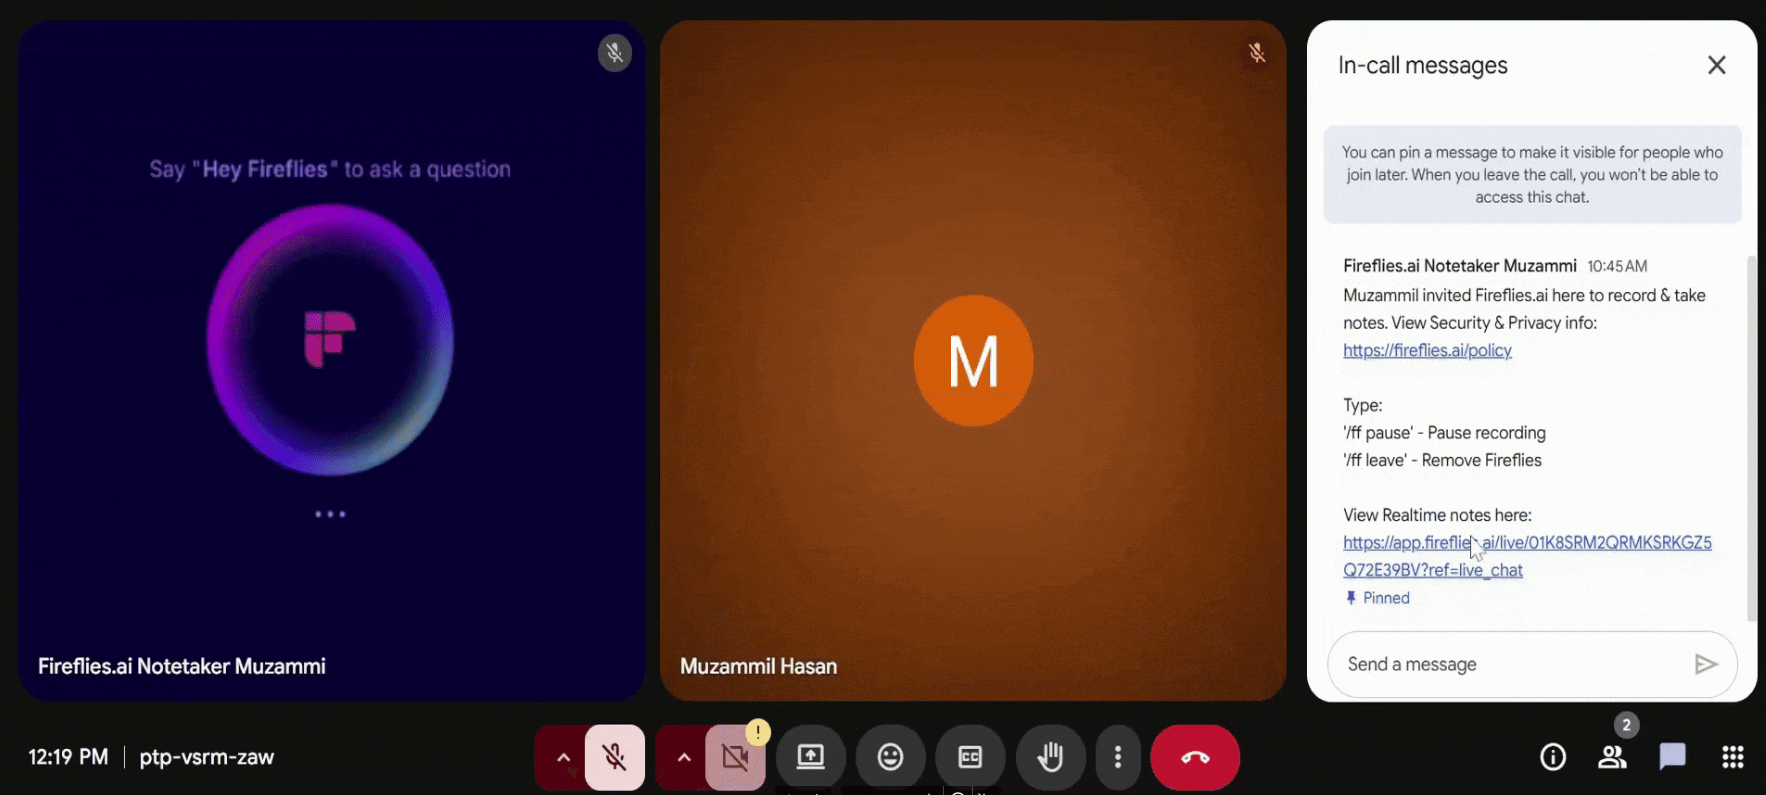Toggle the chat panel icon
The width and height of the screenshot is (1766, 795).
pyautogui.click(x=1672, y=757)
